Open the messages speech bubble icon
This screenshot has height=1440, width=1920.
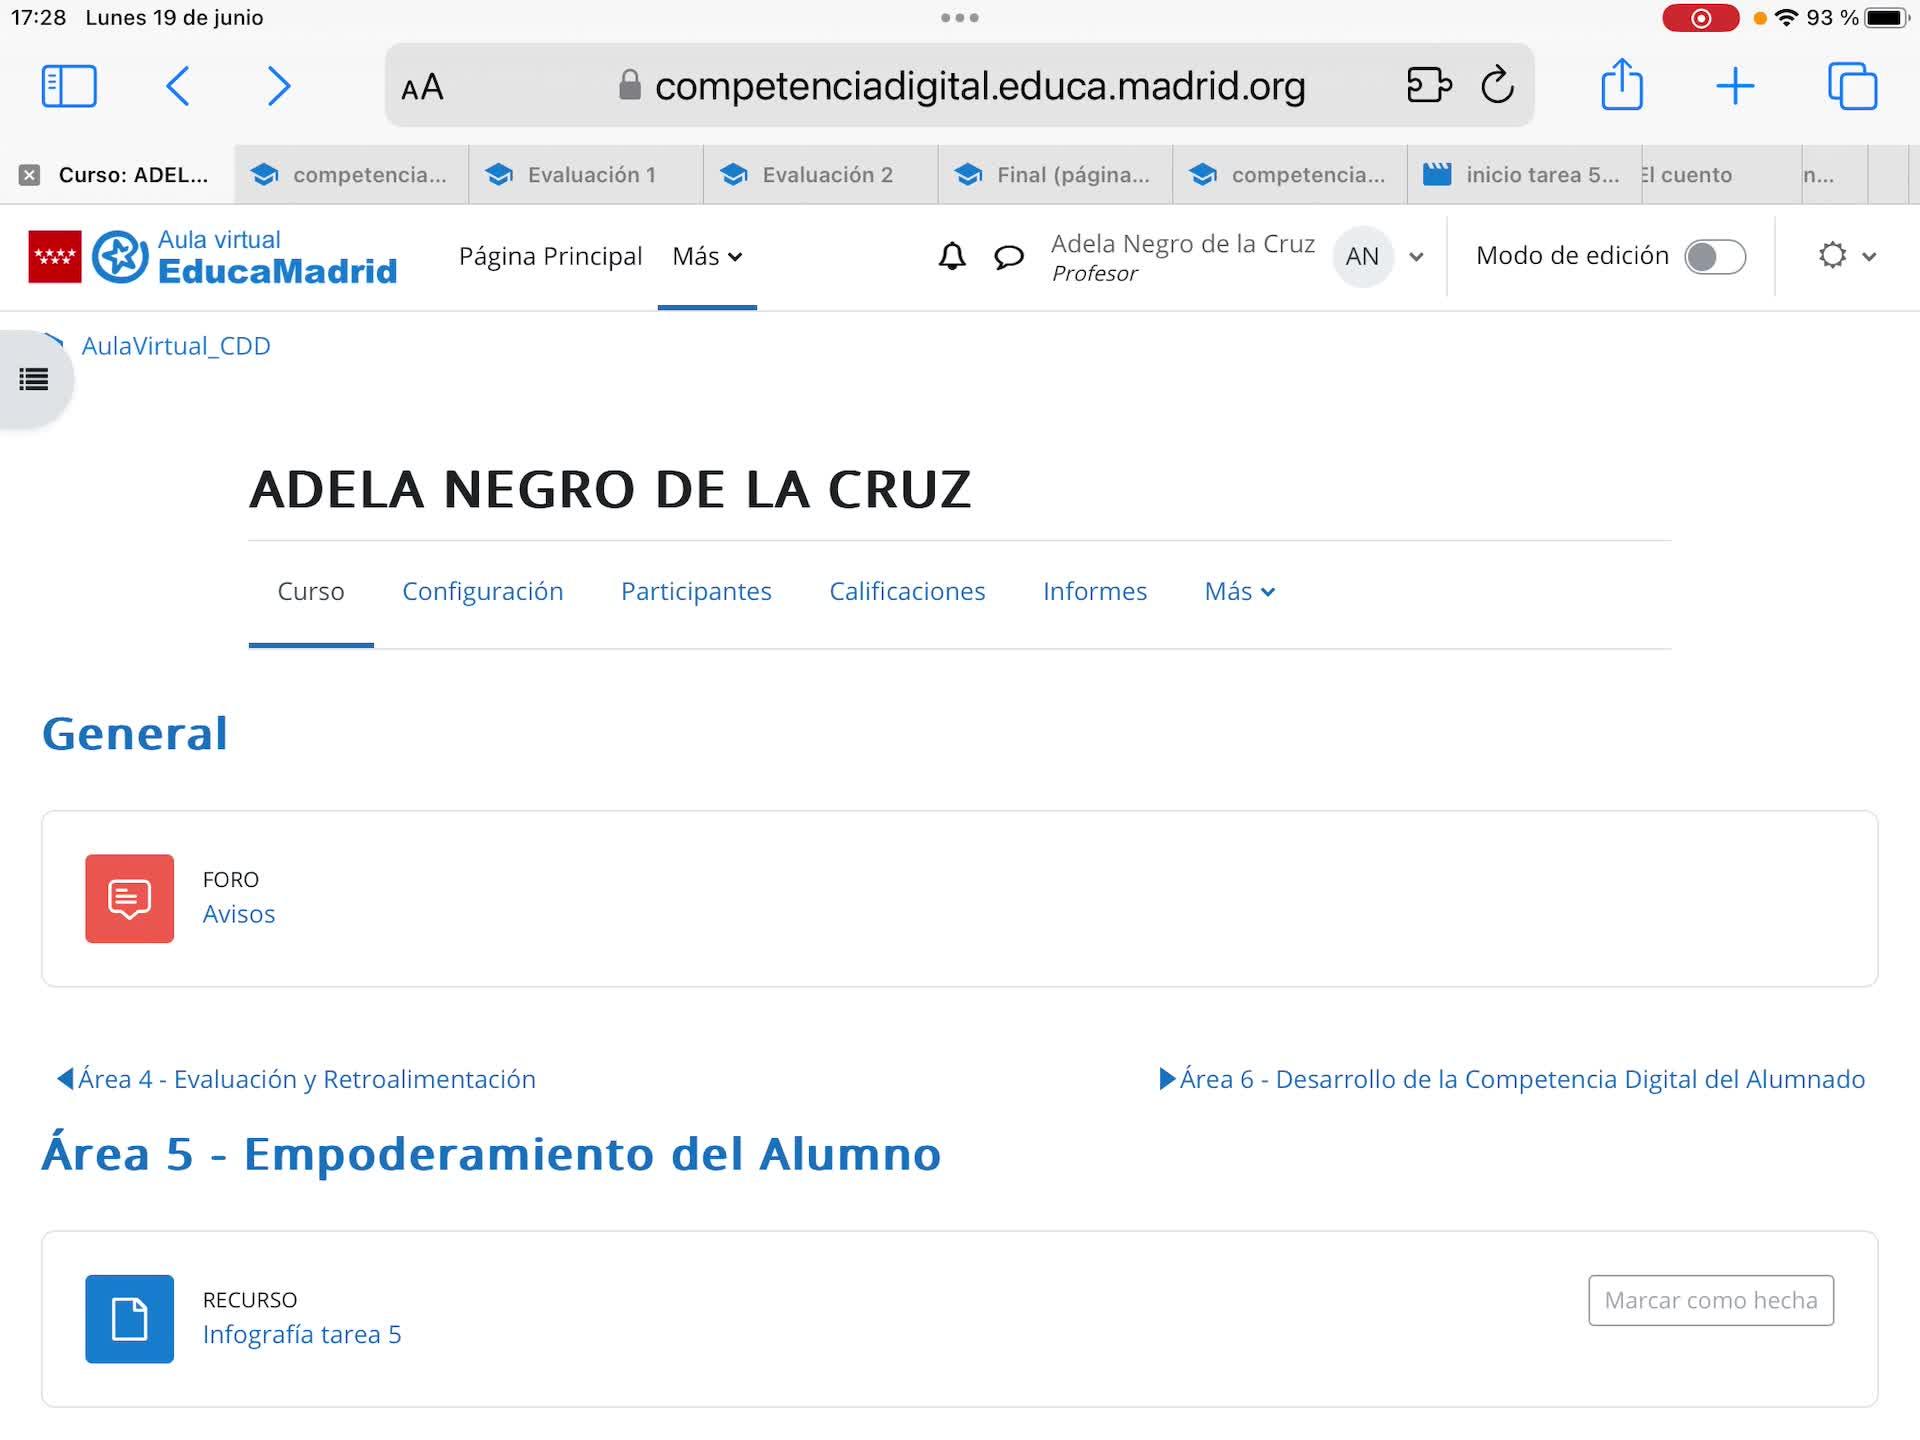(x=1009, y=257)
